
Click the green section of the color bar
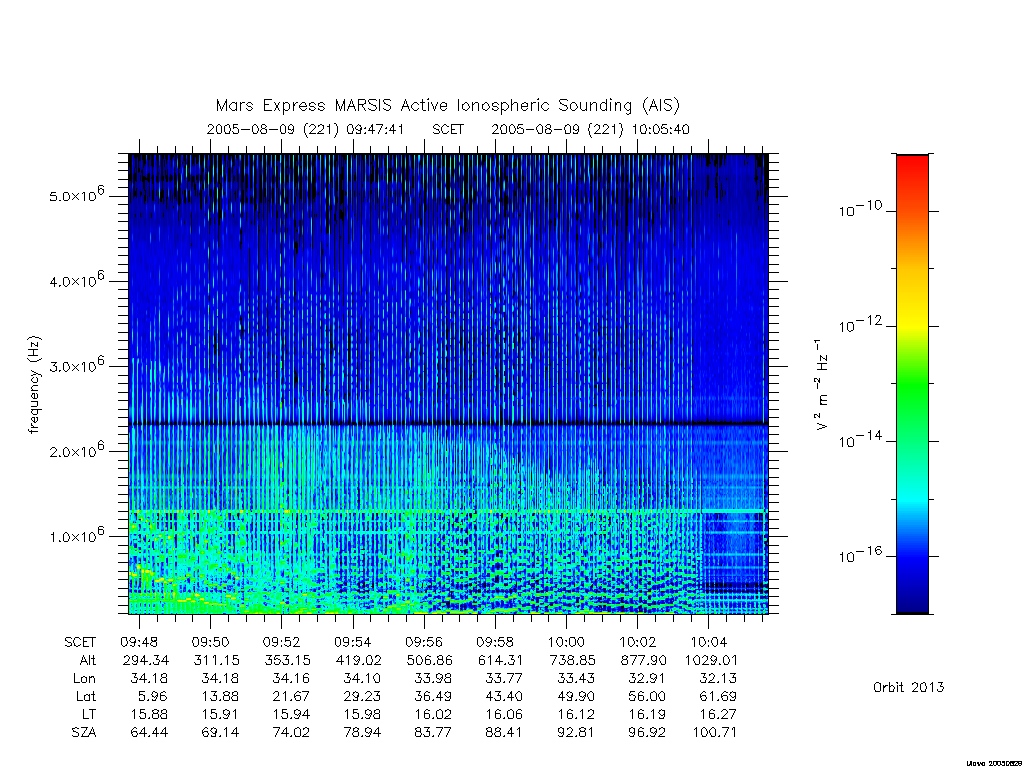[x=912, y=385]
